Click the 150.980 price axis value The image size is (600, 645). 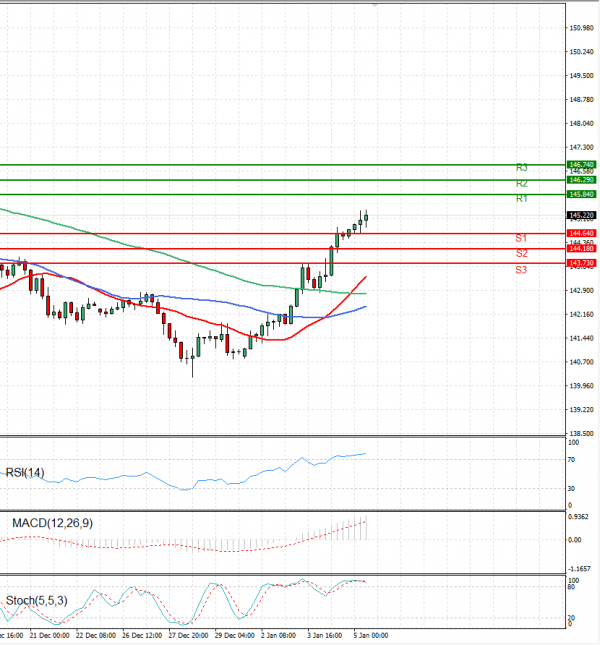[x=581, y=28]
